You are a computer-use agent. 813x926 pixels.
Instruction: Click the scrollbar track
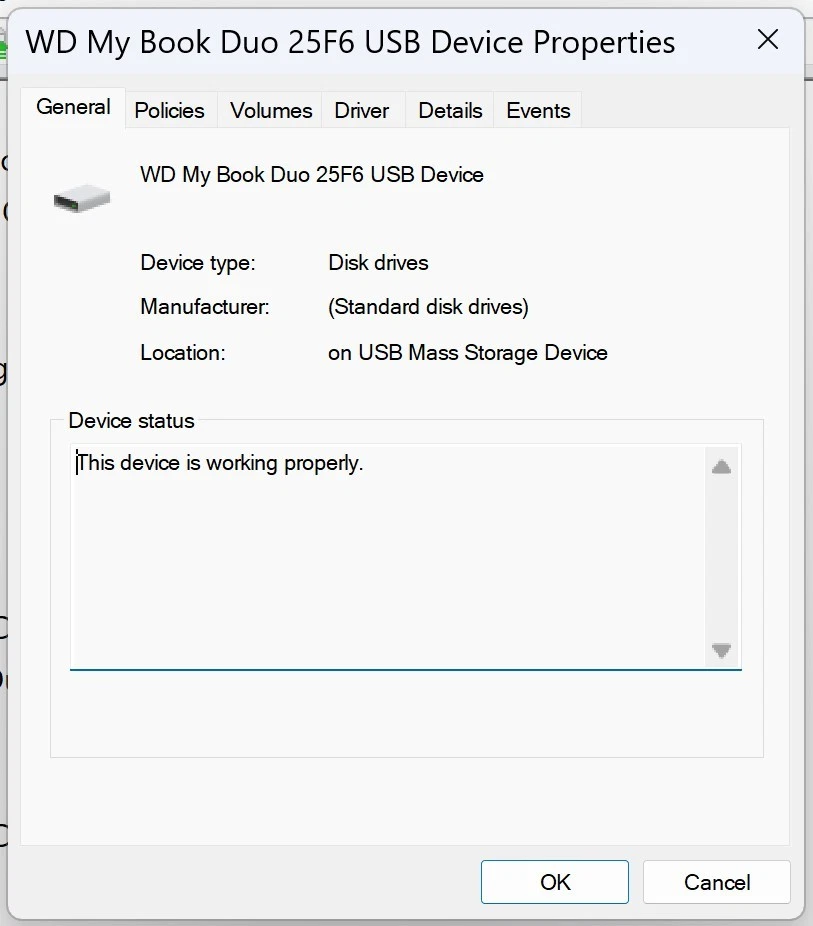[x=720, y=557]
